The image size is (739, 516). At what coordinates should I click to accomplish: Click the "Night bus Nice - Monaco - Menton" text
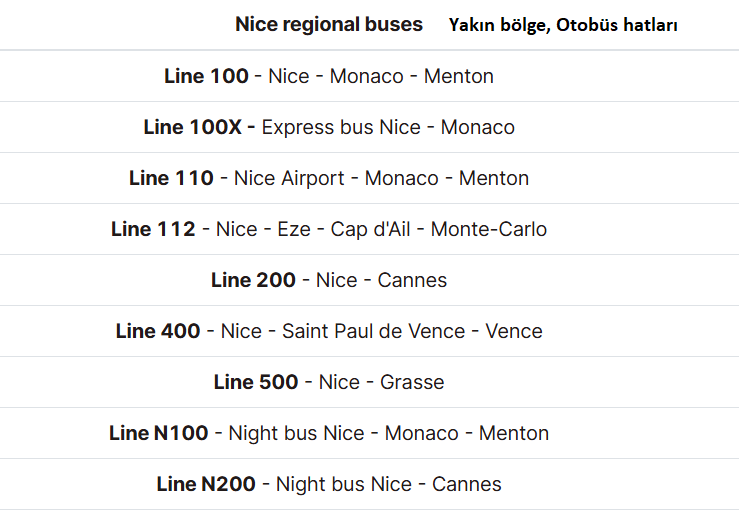click(389, 433)
